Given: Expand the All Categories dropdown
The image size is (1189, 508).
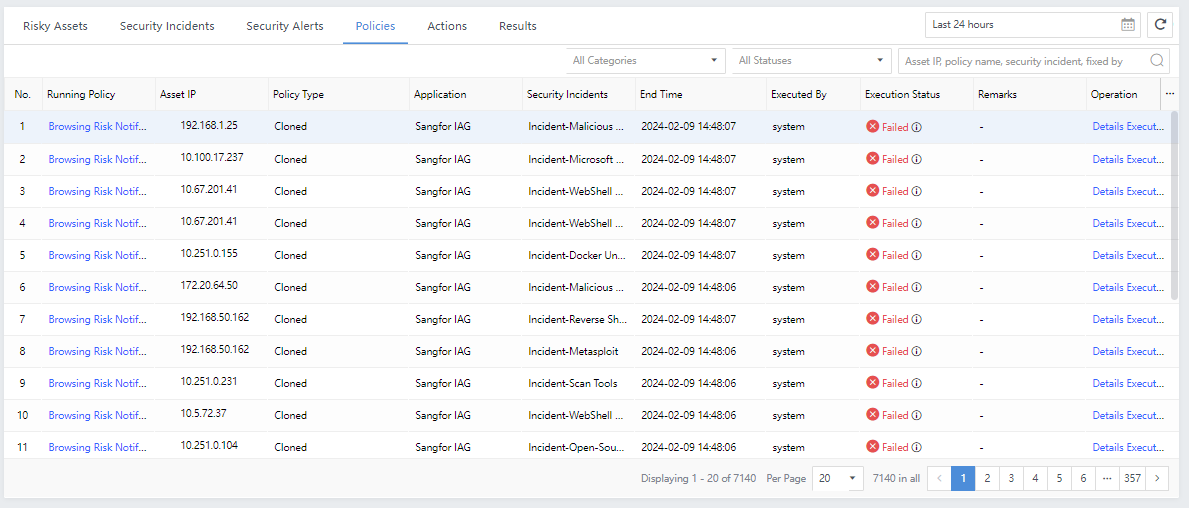Looking at the screenshot, I should 645,61.
